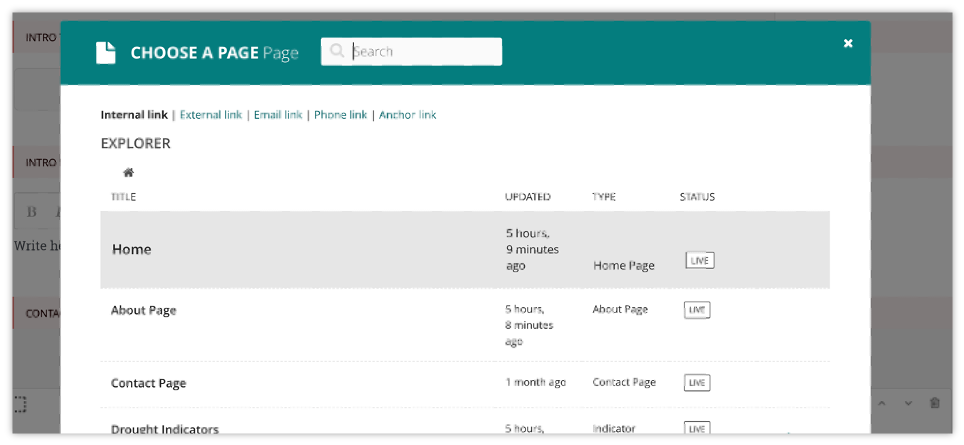Screen dimensions: 964x445
Task: Switch to Phone link
Action: (x=341, y=115)
